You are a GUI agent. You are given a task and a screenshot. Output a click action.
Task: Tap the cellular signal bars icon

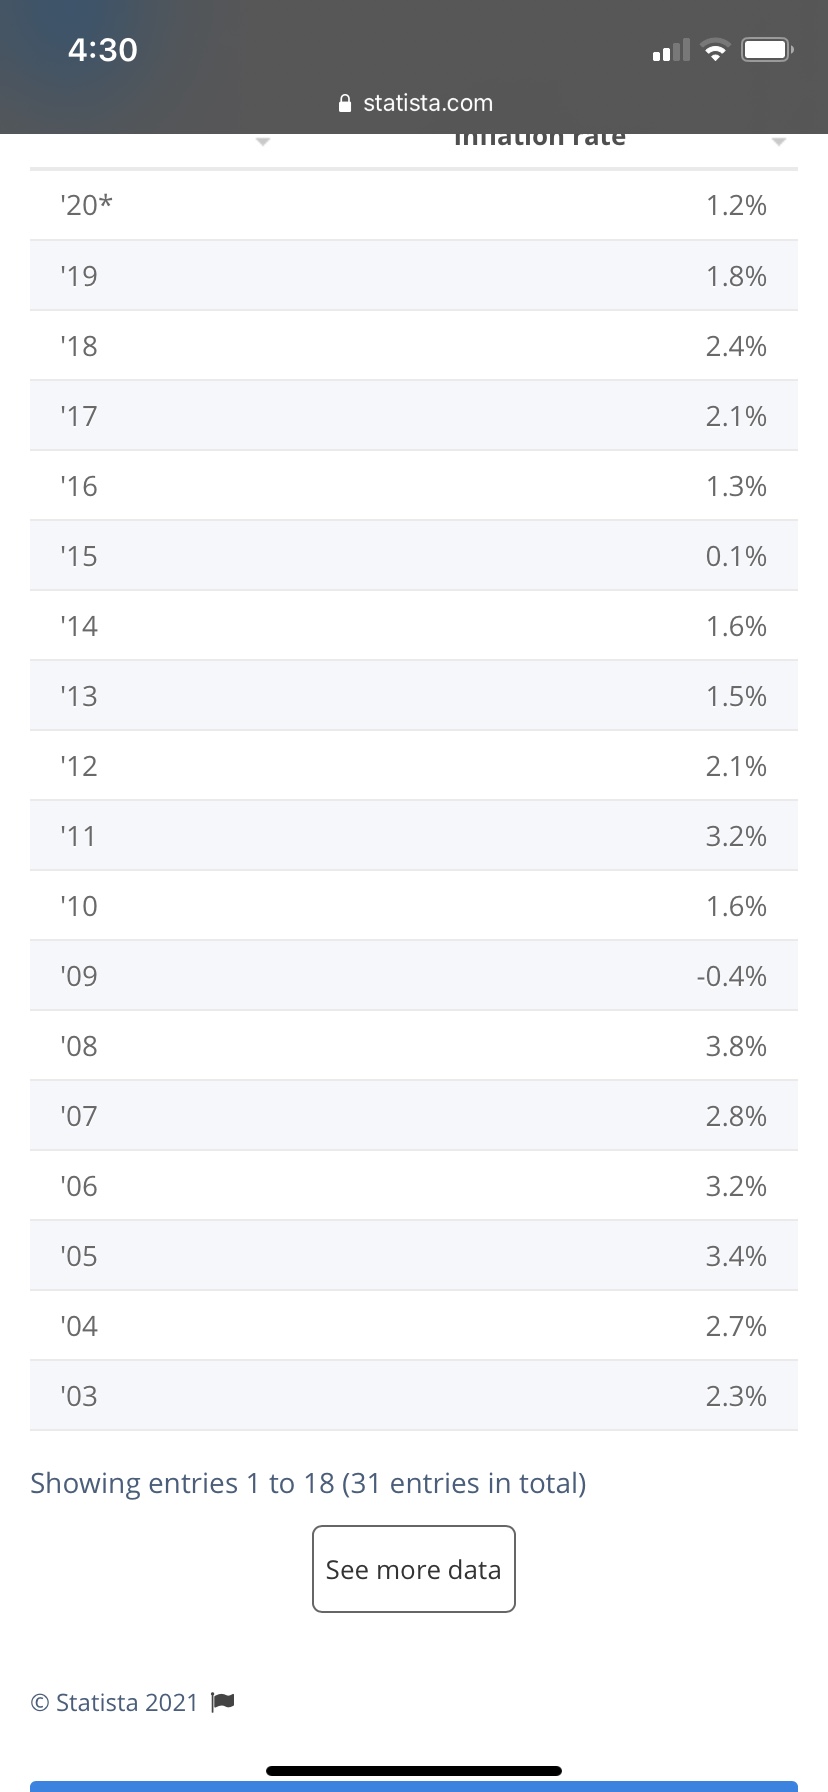point(670,50)
